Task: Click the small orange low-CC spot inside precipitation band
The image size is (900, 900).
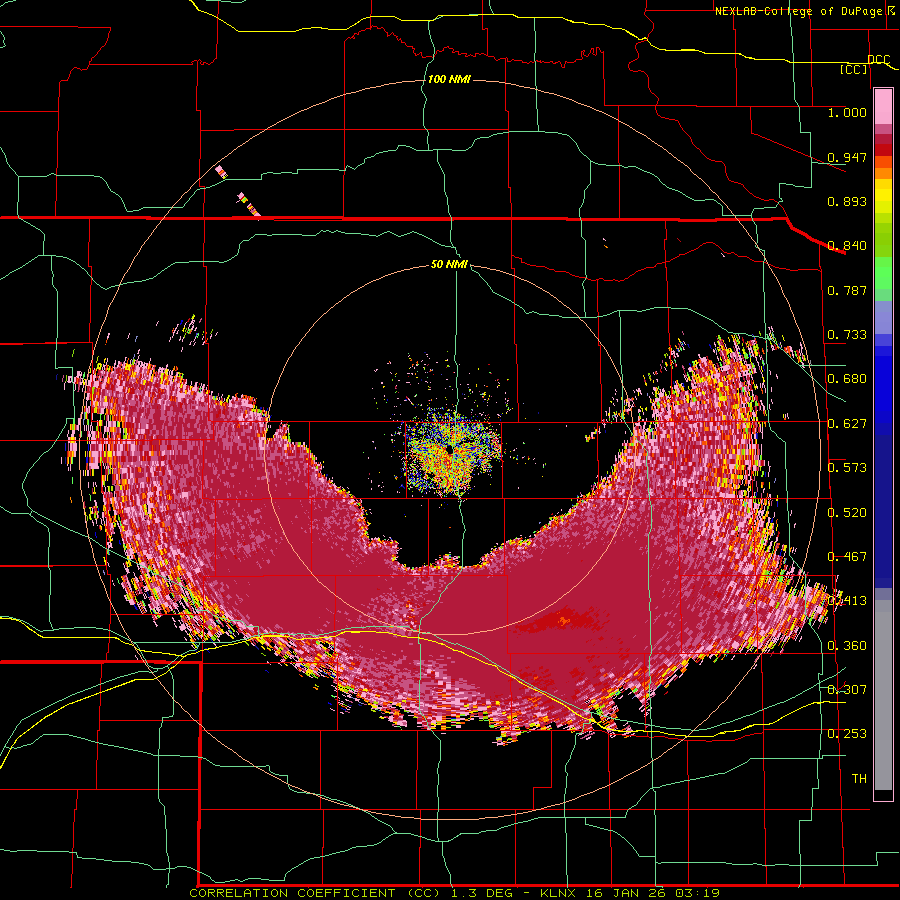Action: click(564, 620)
